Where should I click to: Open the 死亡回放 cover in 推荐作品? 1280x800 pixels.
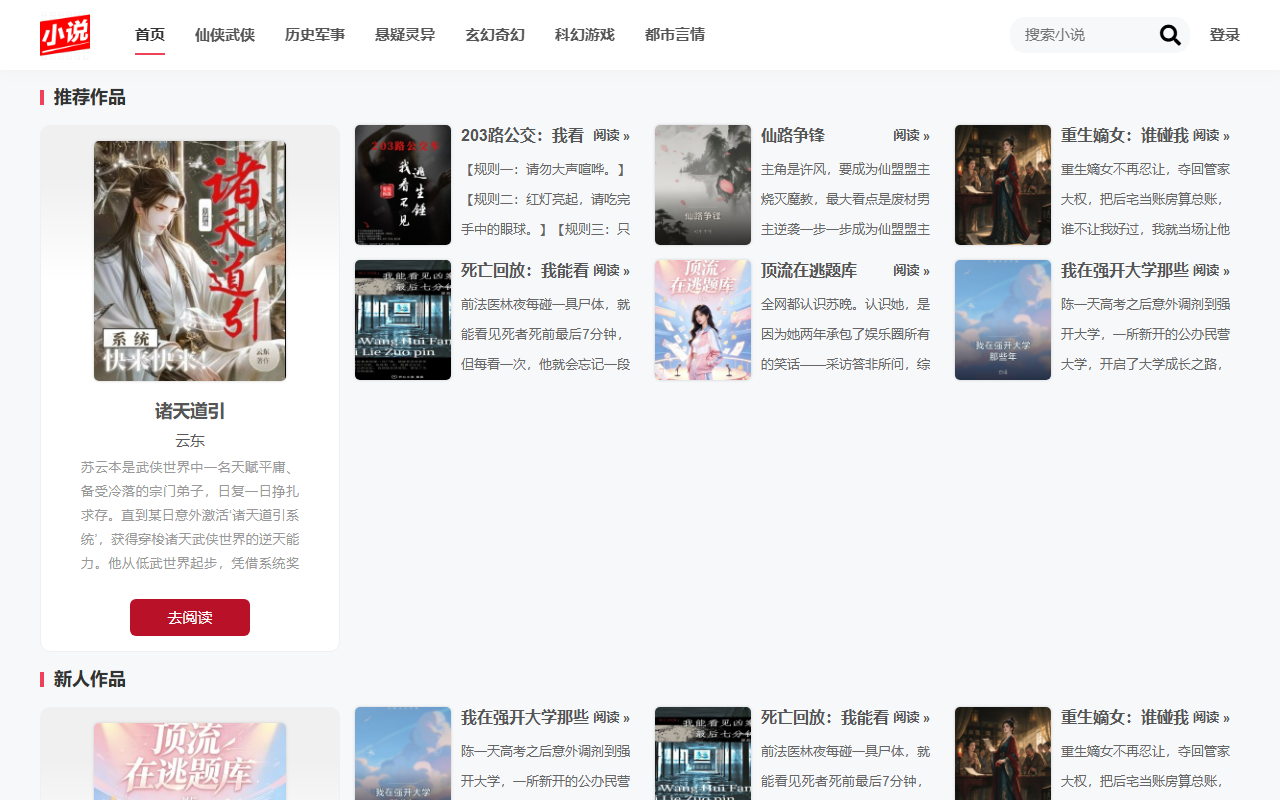(x=403, y=320)
